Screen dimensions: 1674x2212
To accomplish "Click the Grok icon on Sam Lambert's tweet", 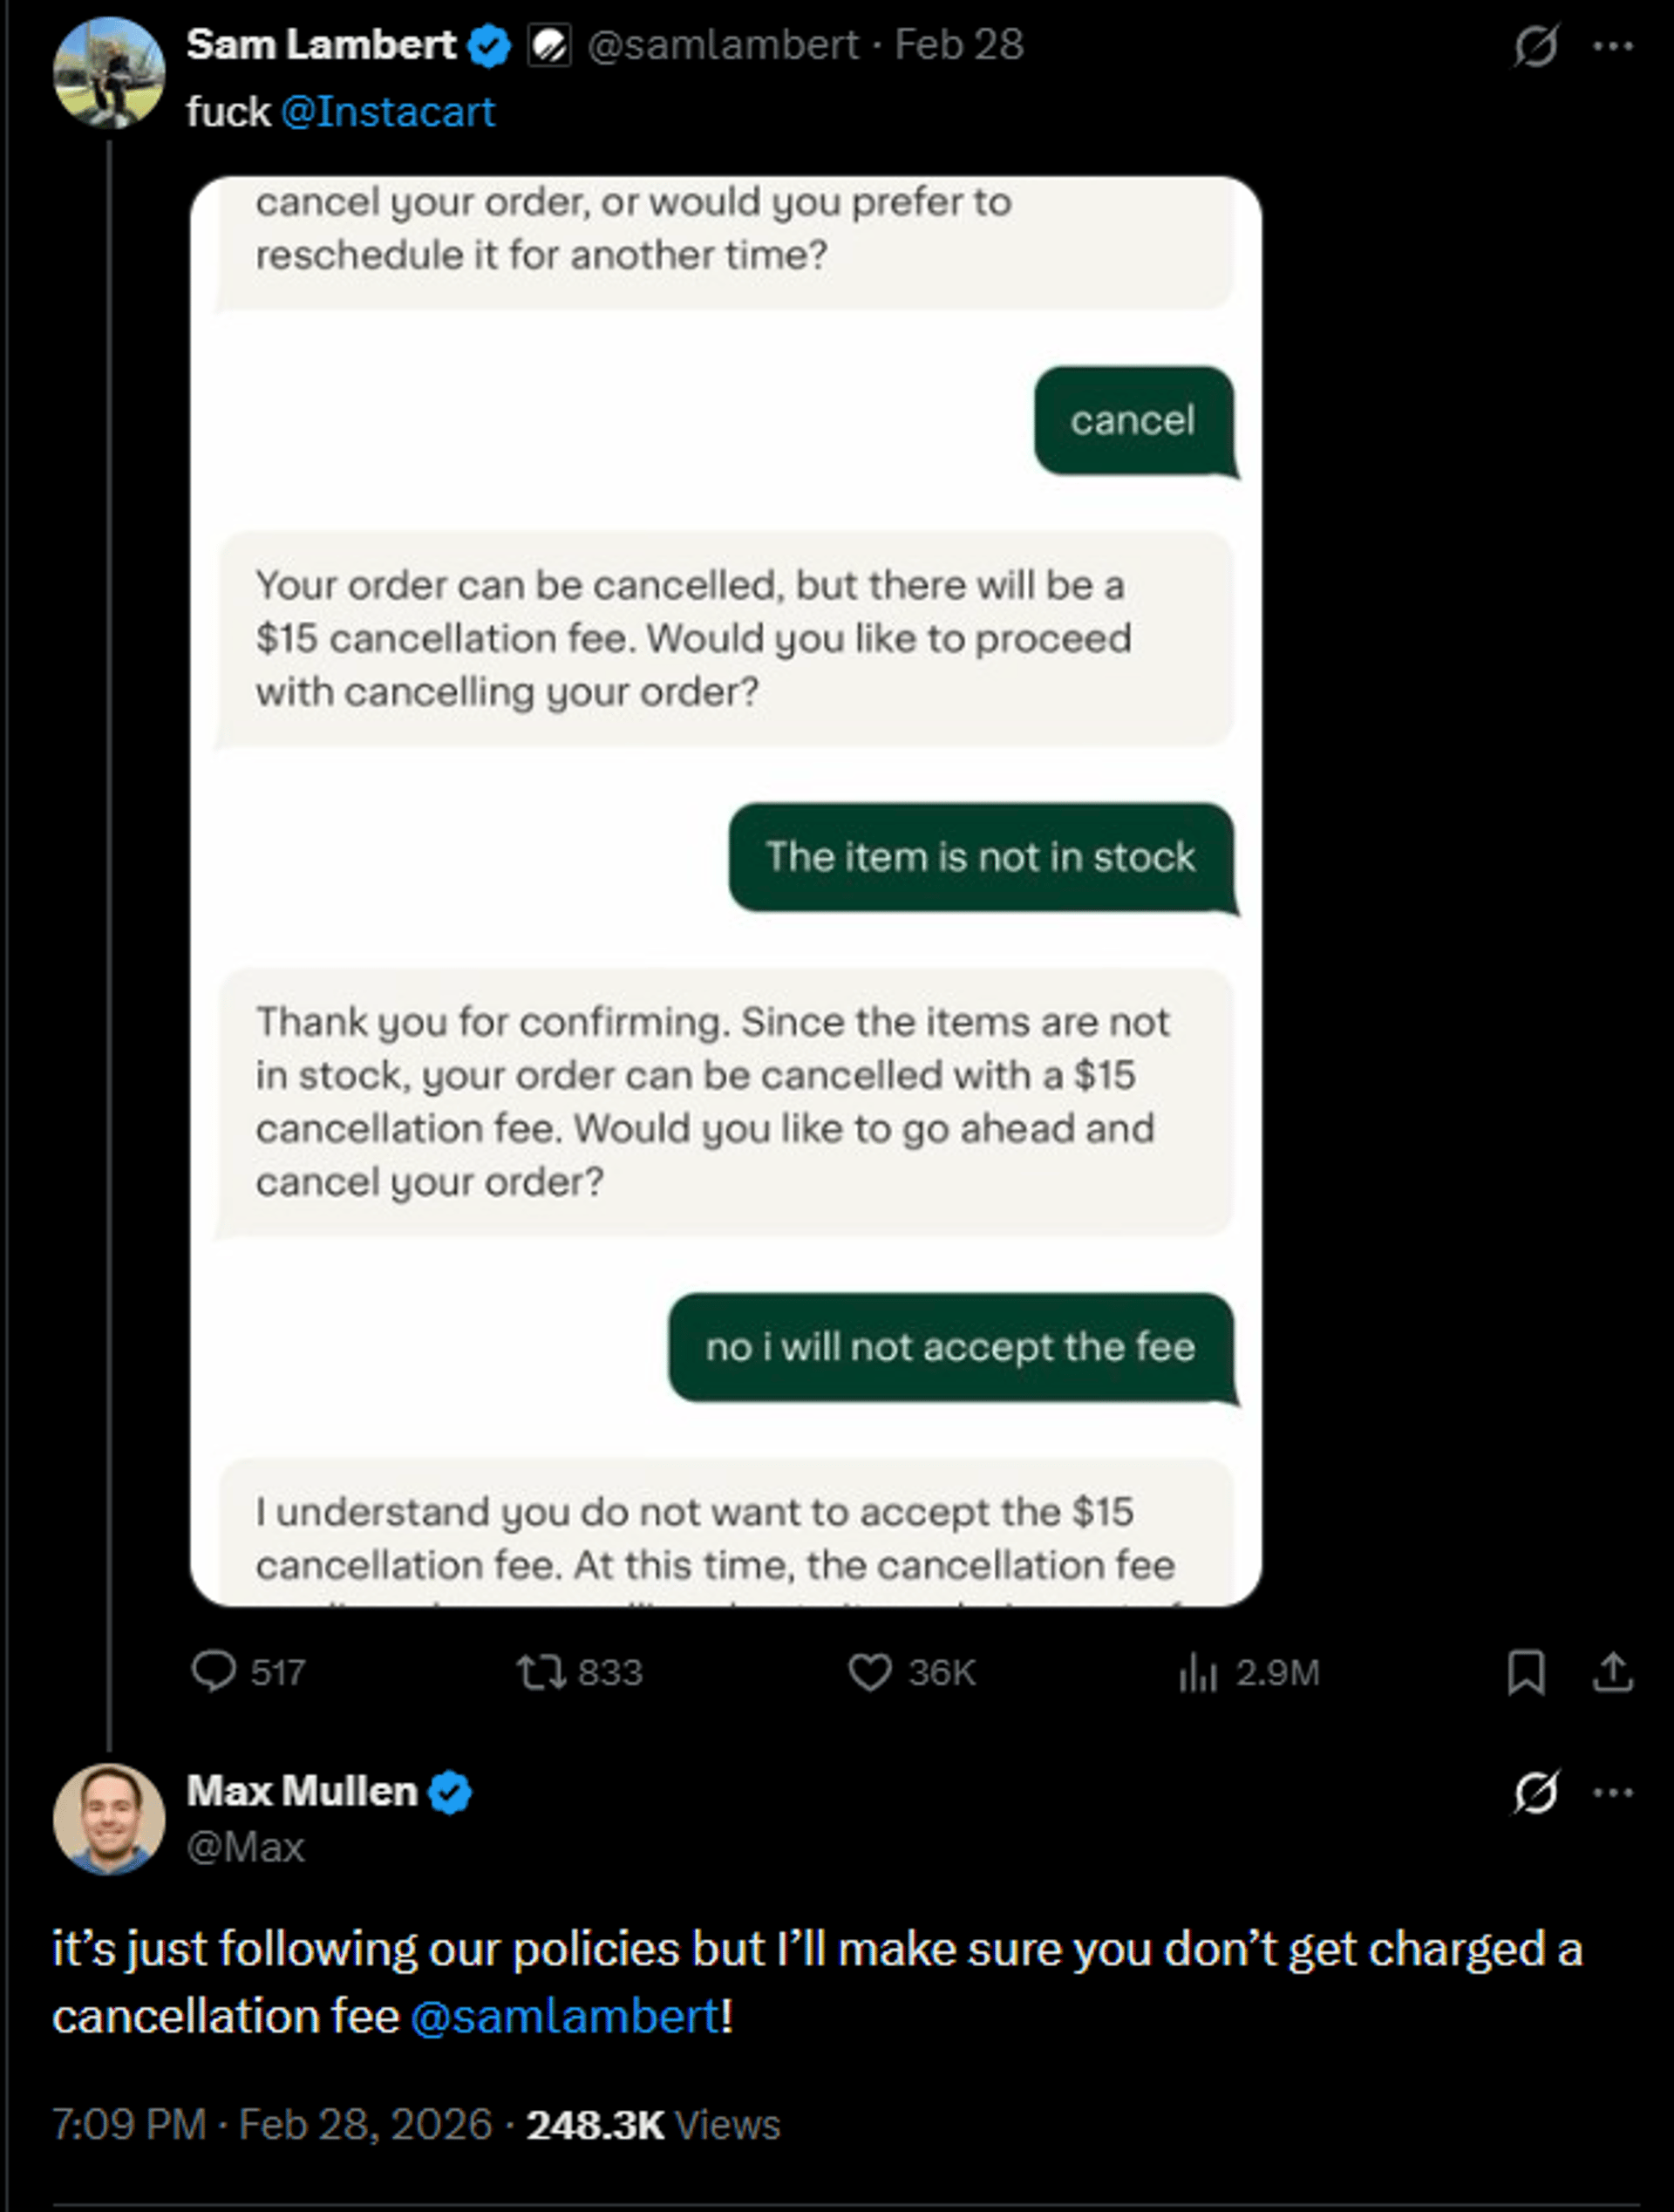I will click(1535, 45).
